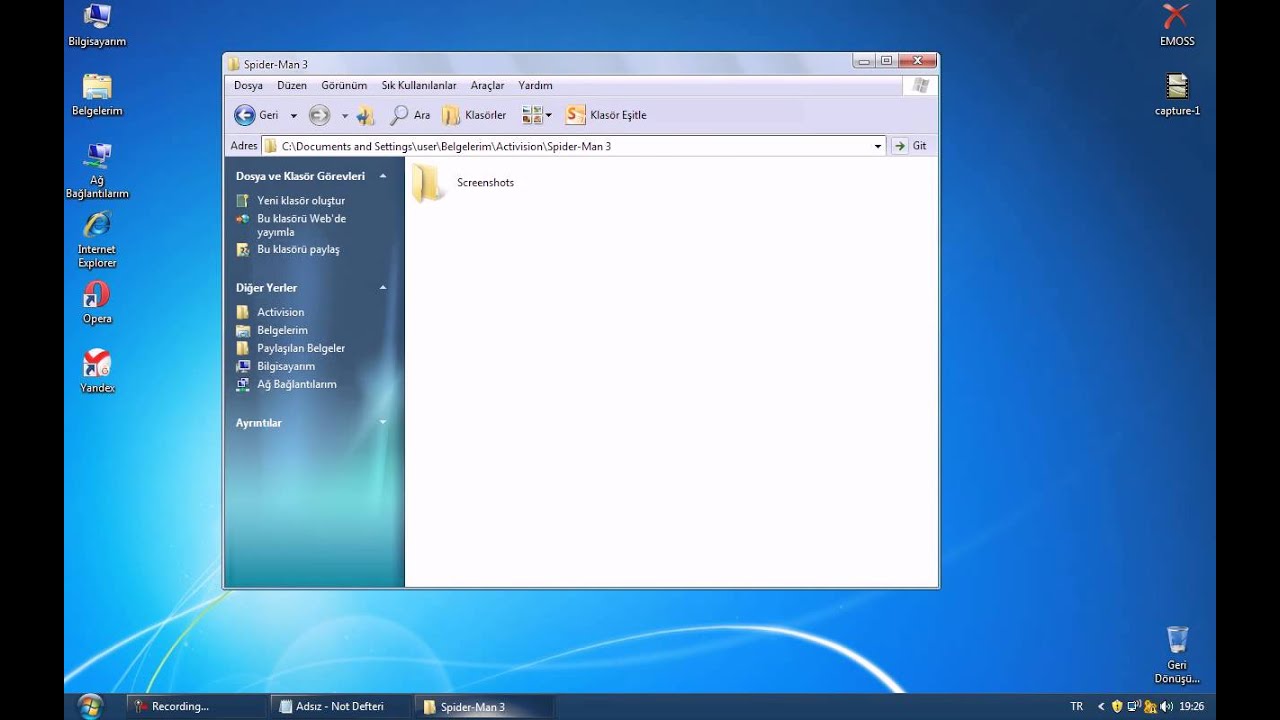The image size is (1280, 720).
Task: Open the Geri back history dropdown
Action: pyautogui.click(x=294, y=116)
